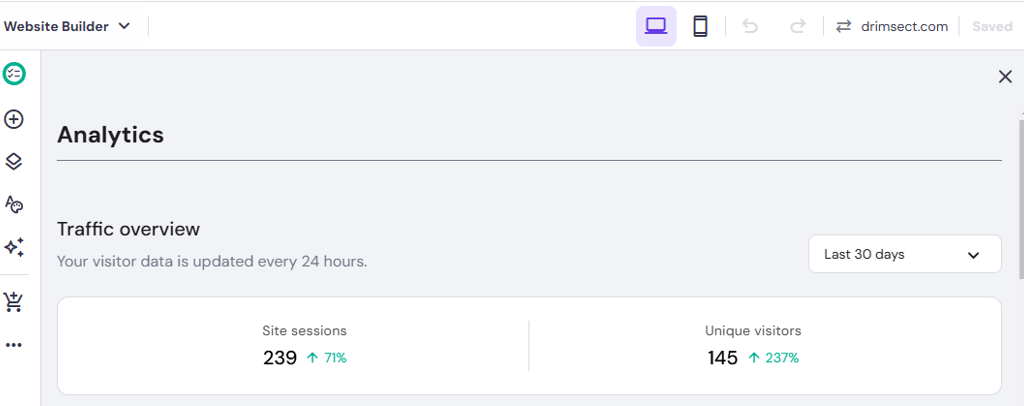
Task: Open the Last 30 days dropdown
Action: point(904,254)
